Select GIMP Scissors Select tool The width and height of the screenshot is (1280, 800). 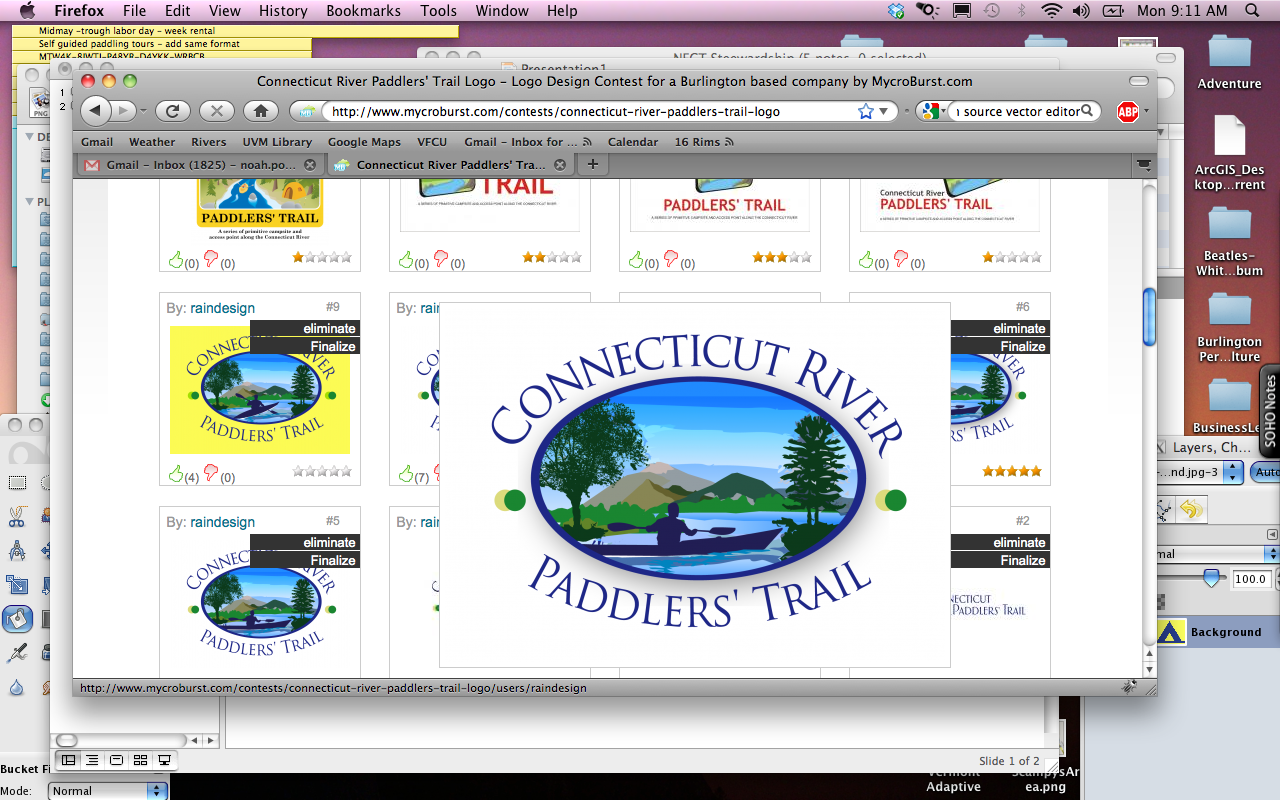click(x=17, y=517)
